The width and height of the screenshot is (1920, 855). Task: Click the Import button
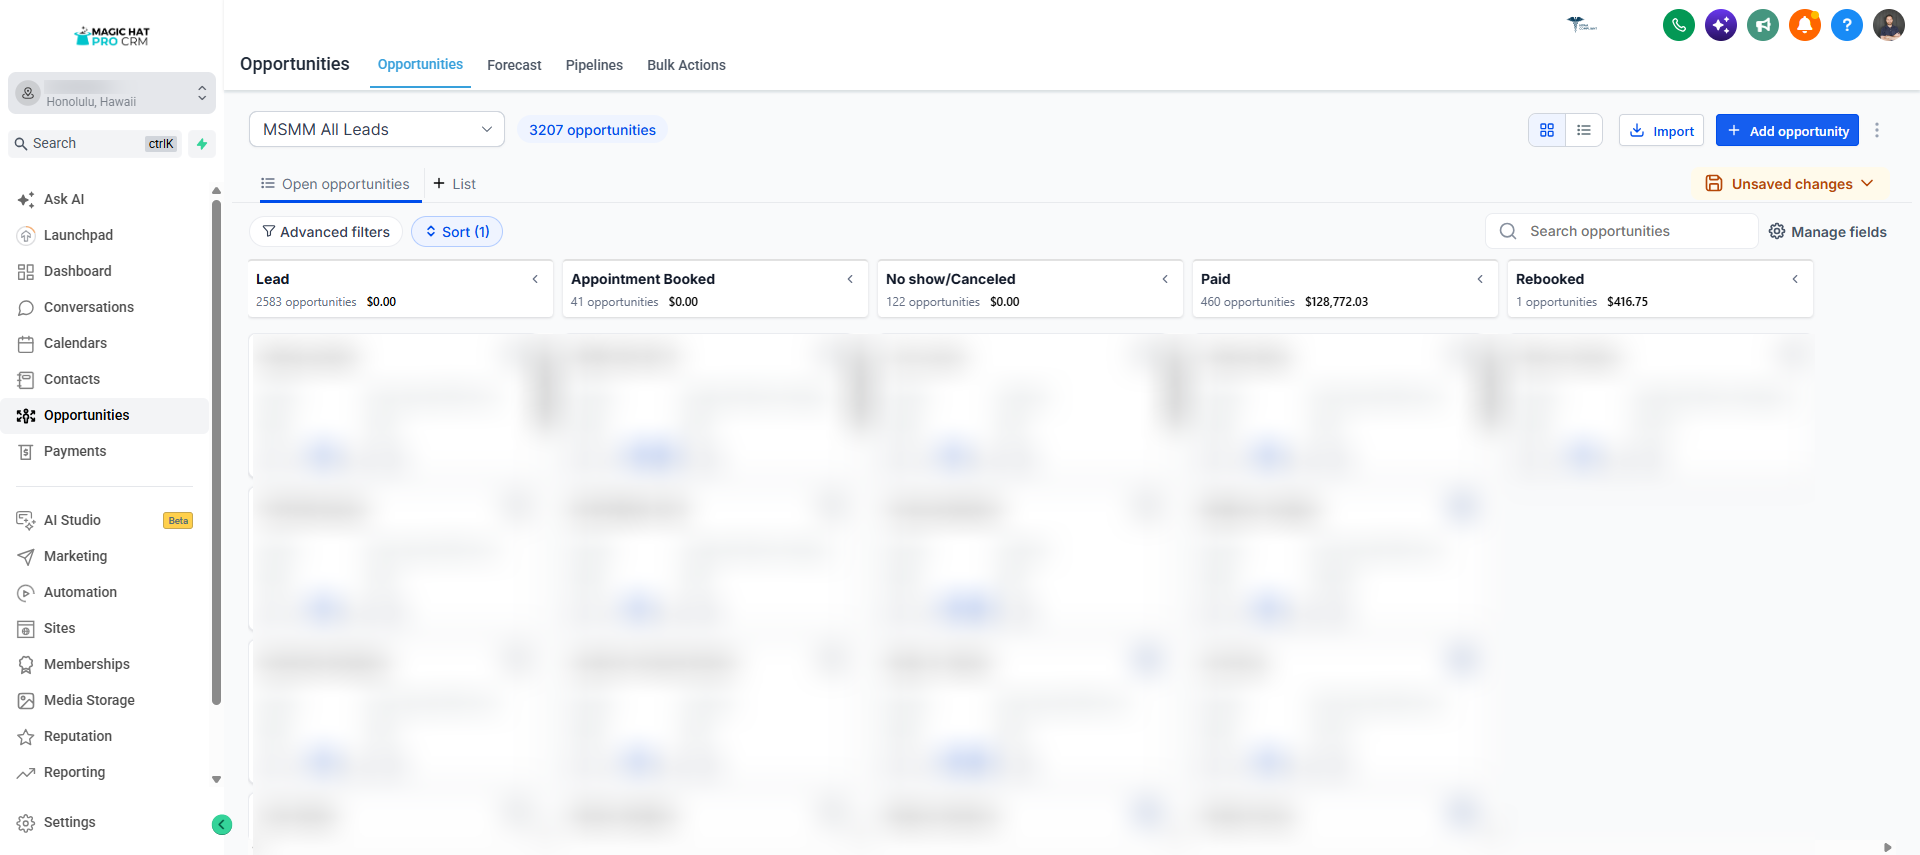(1661, 130)
